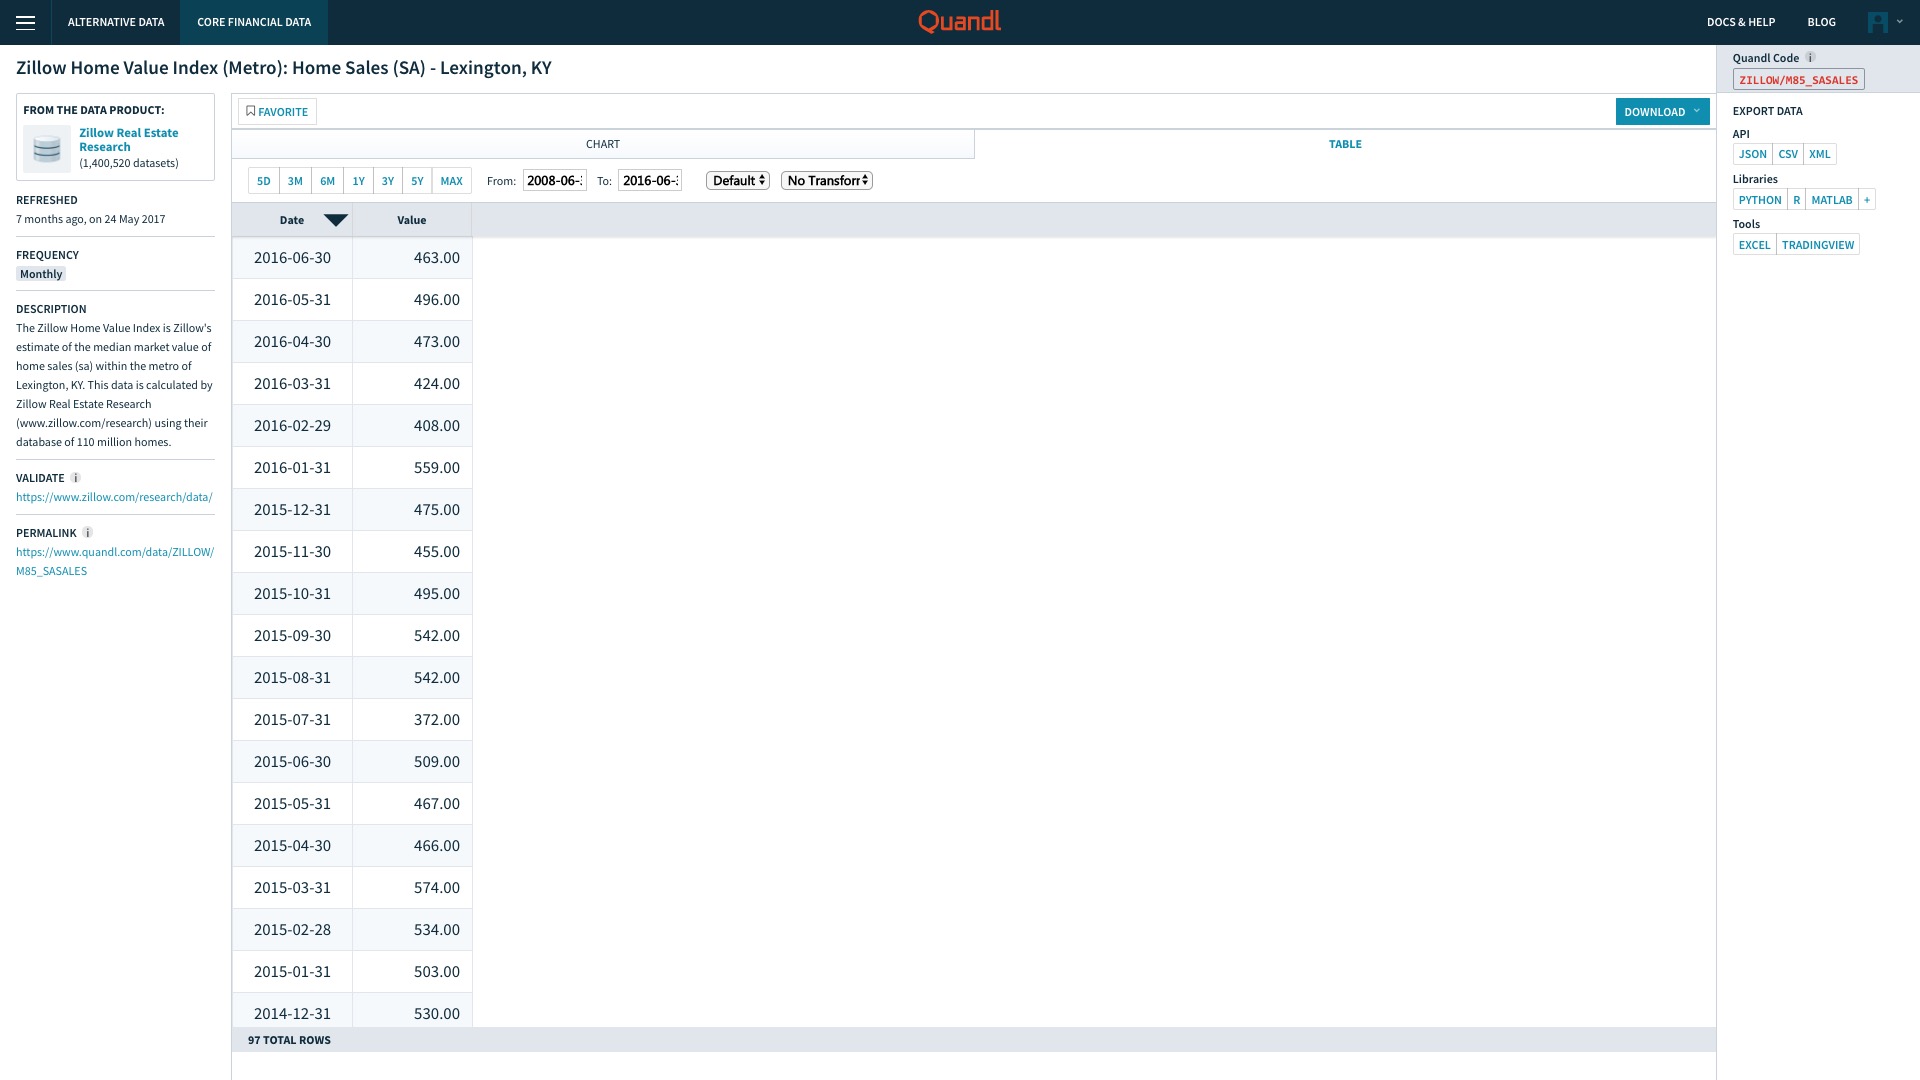Open the user profile avatar menu
Viewport: 1920px width, 1080px height.
tap(1878, 22)
